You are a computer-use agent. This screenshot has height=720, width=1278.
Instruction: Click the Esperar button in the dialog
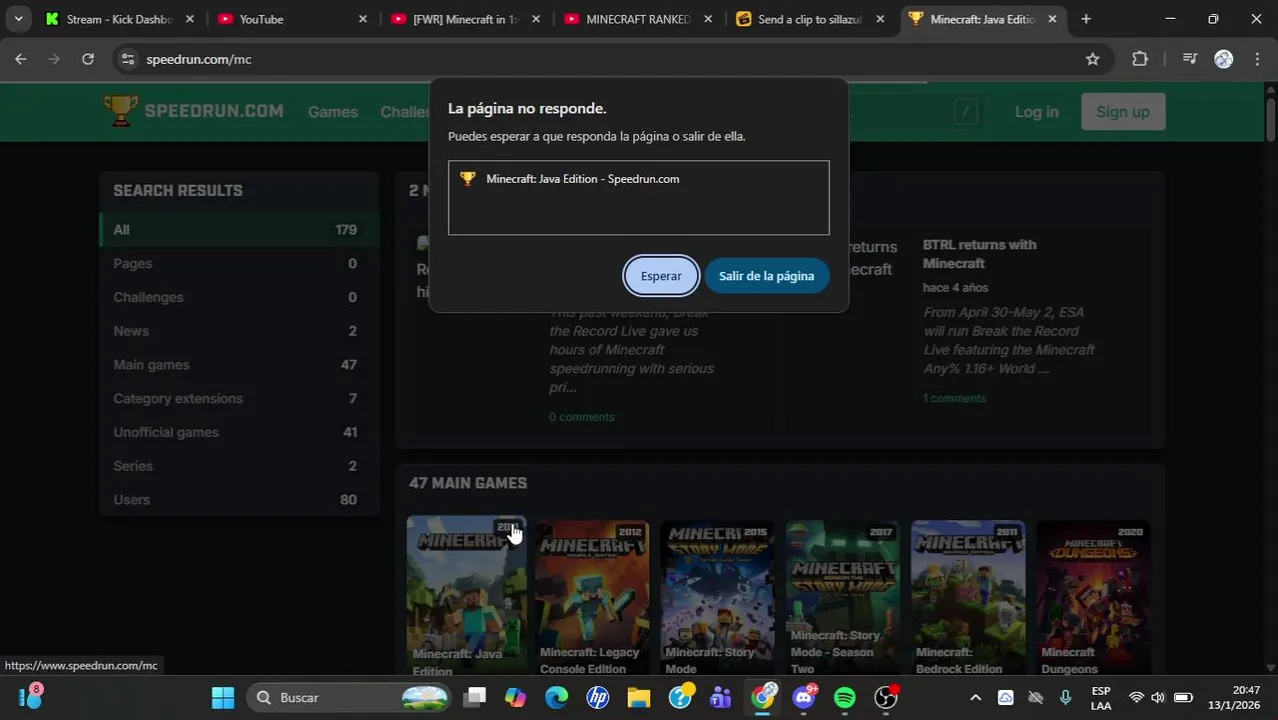pyautogui.click(x=661, y=276)
